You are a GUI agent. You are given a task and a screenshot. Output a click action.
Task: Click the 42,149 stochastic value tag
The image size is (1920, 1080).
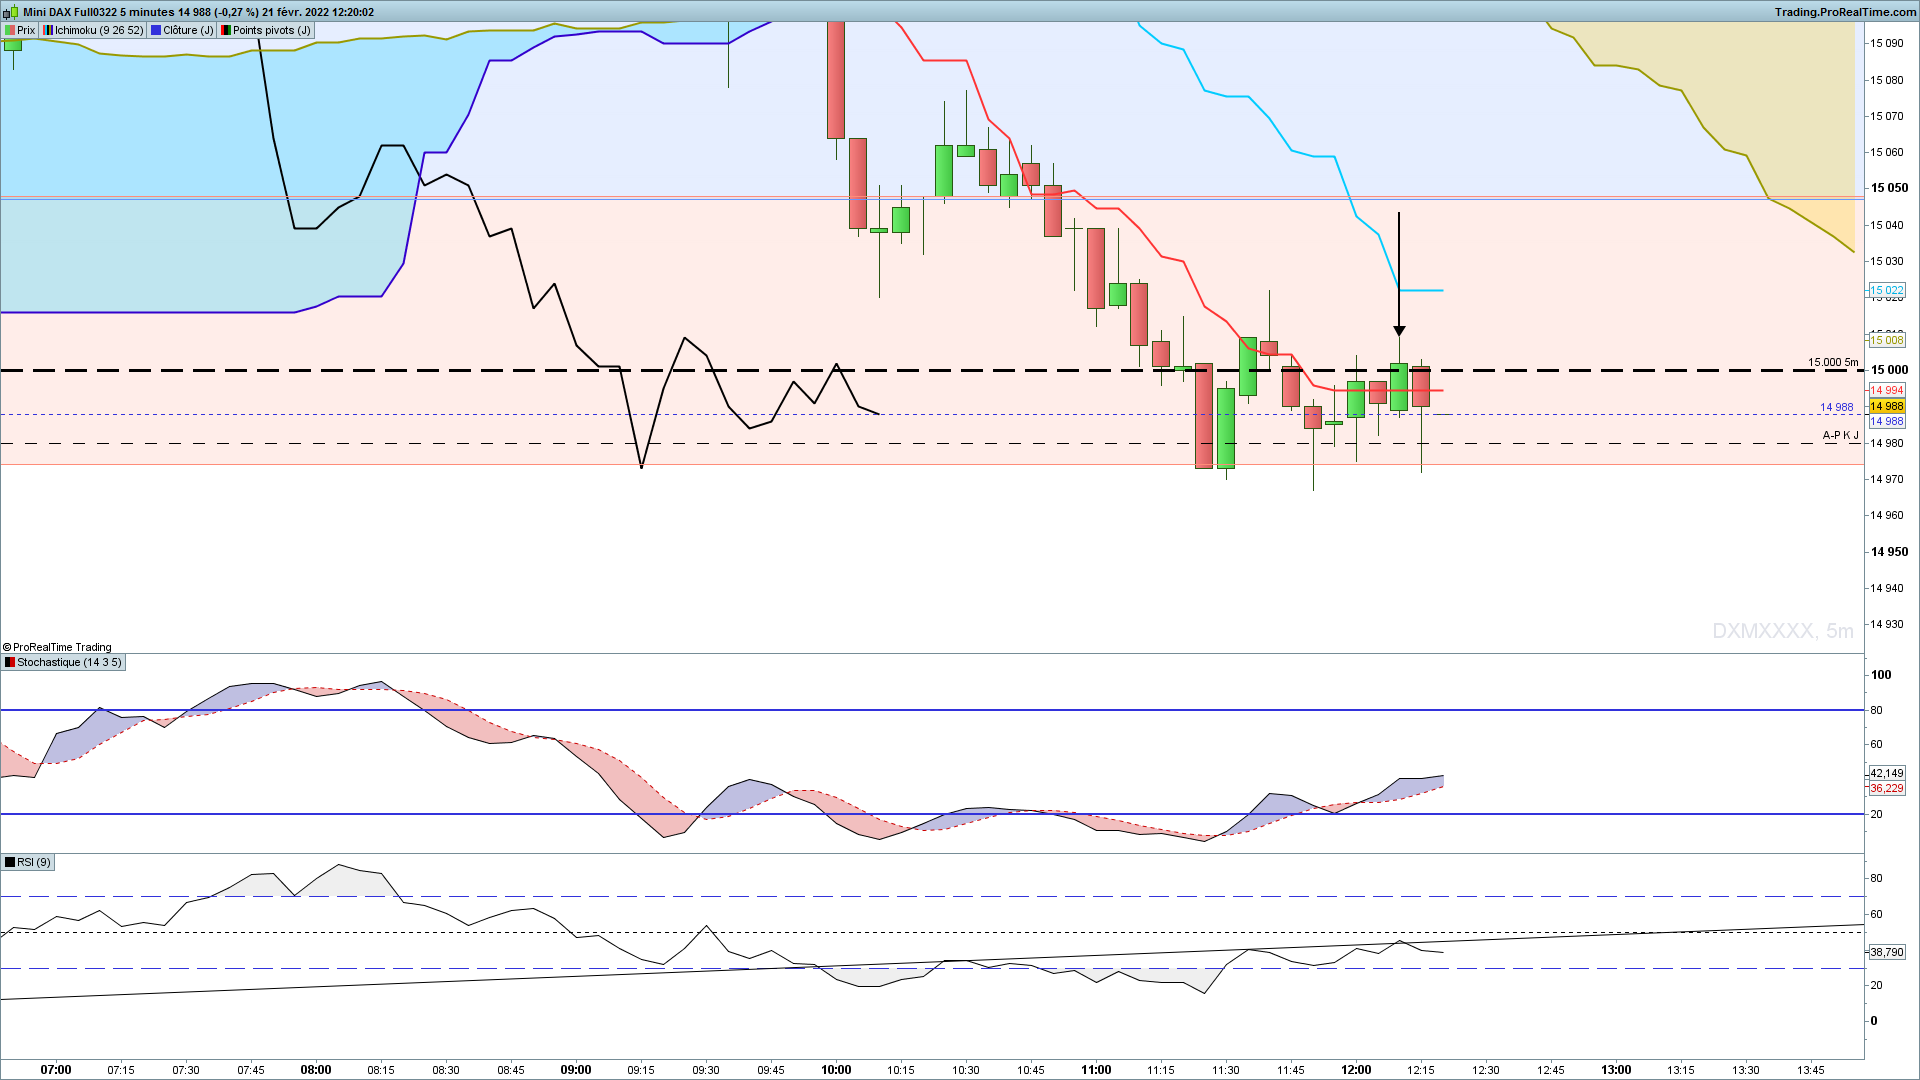click(x=1887, y=773)
